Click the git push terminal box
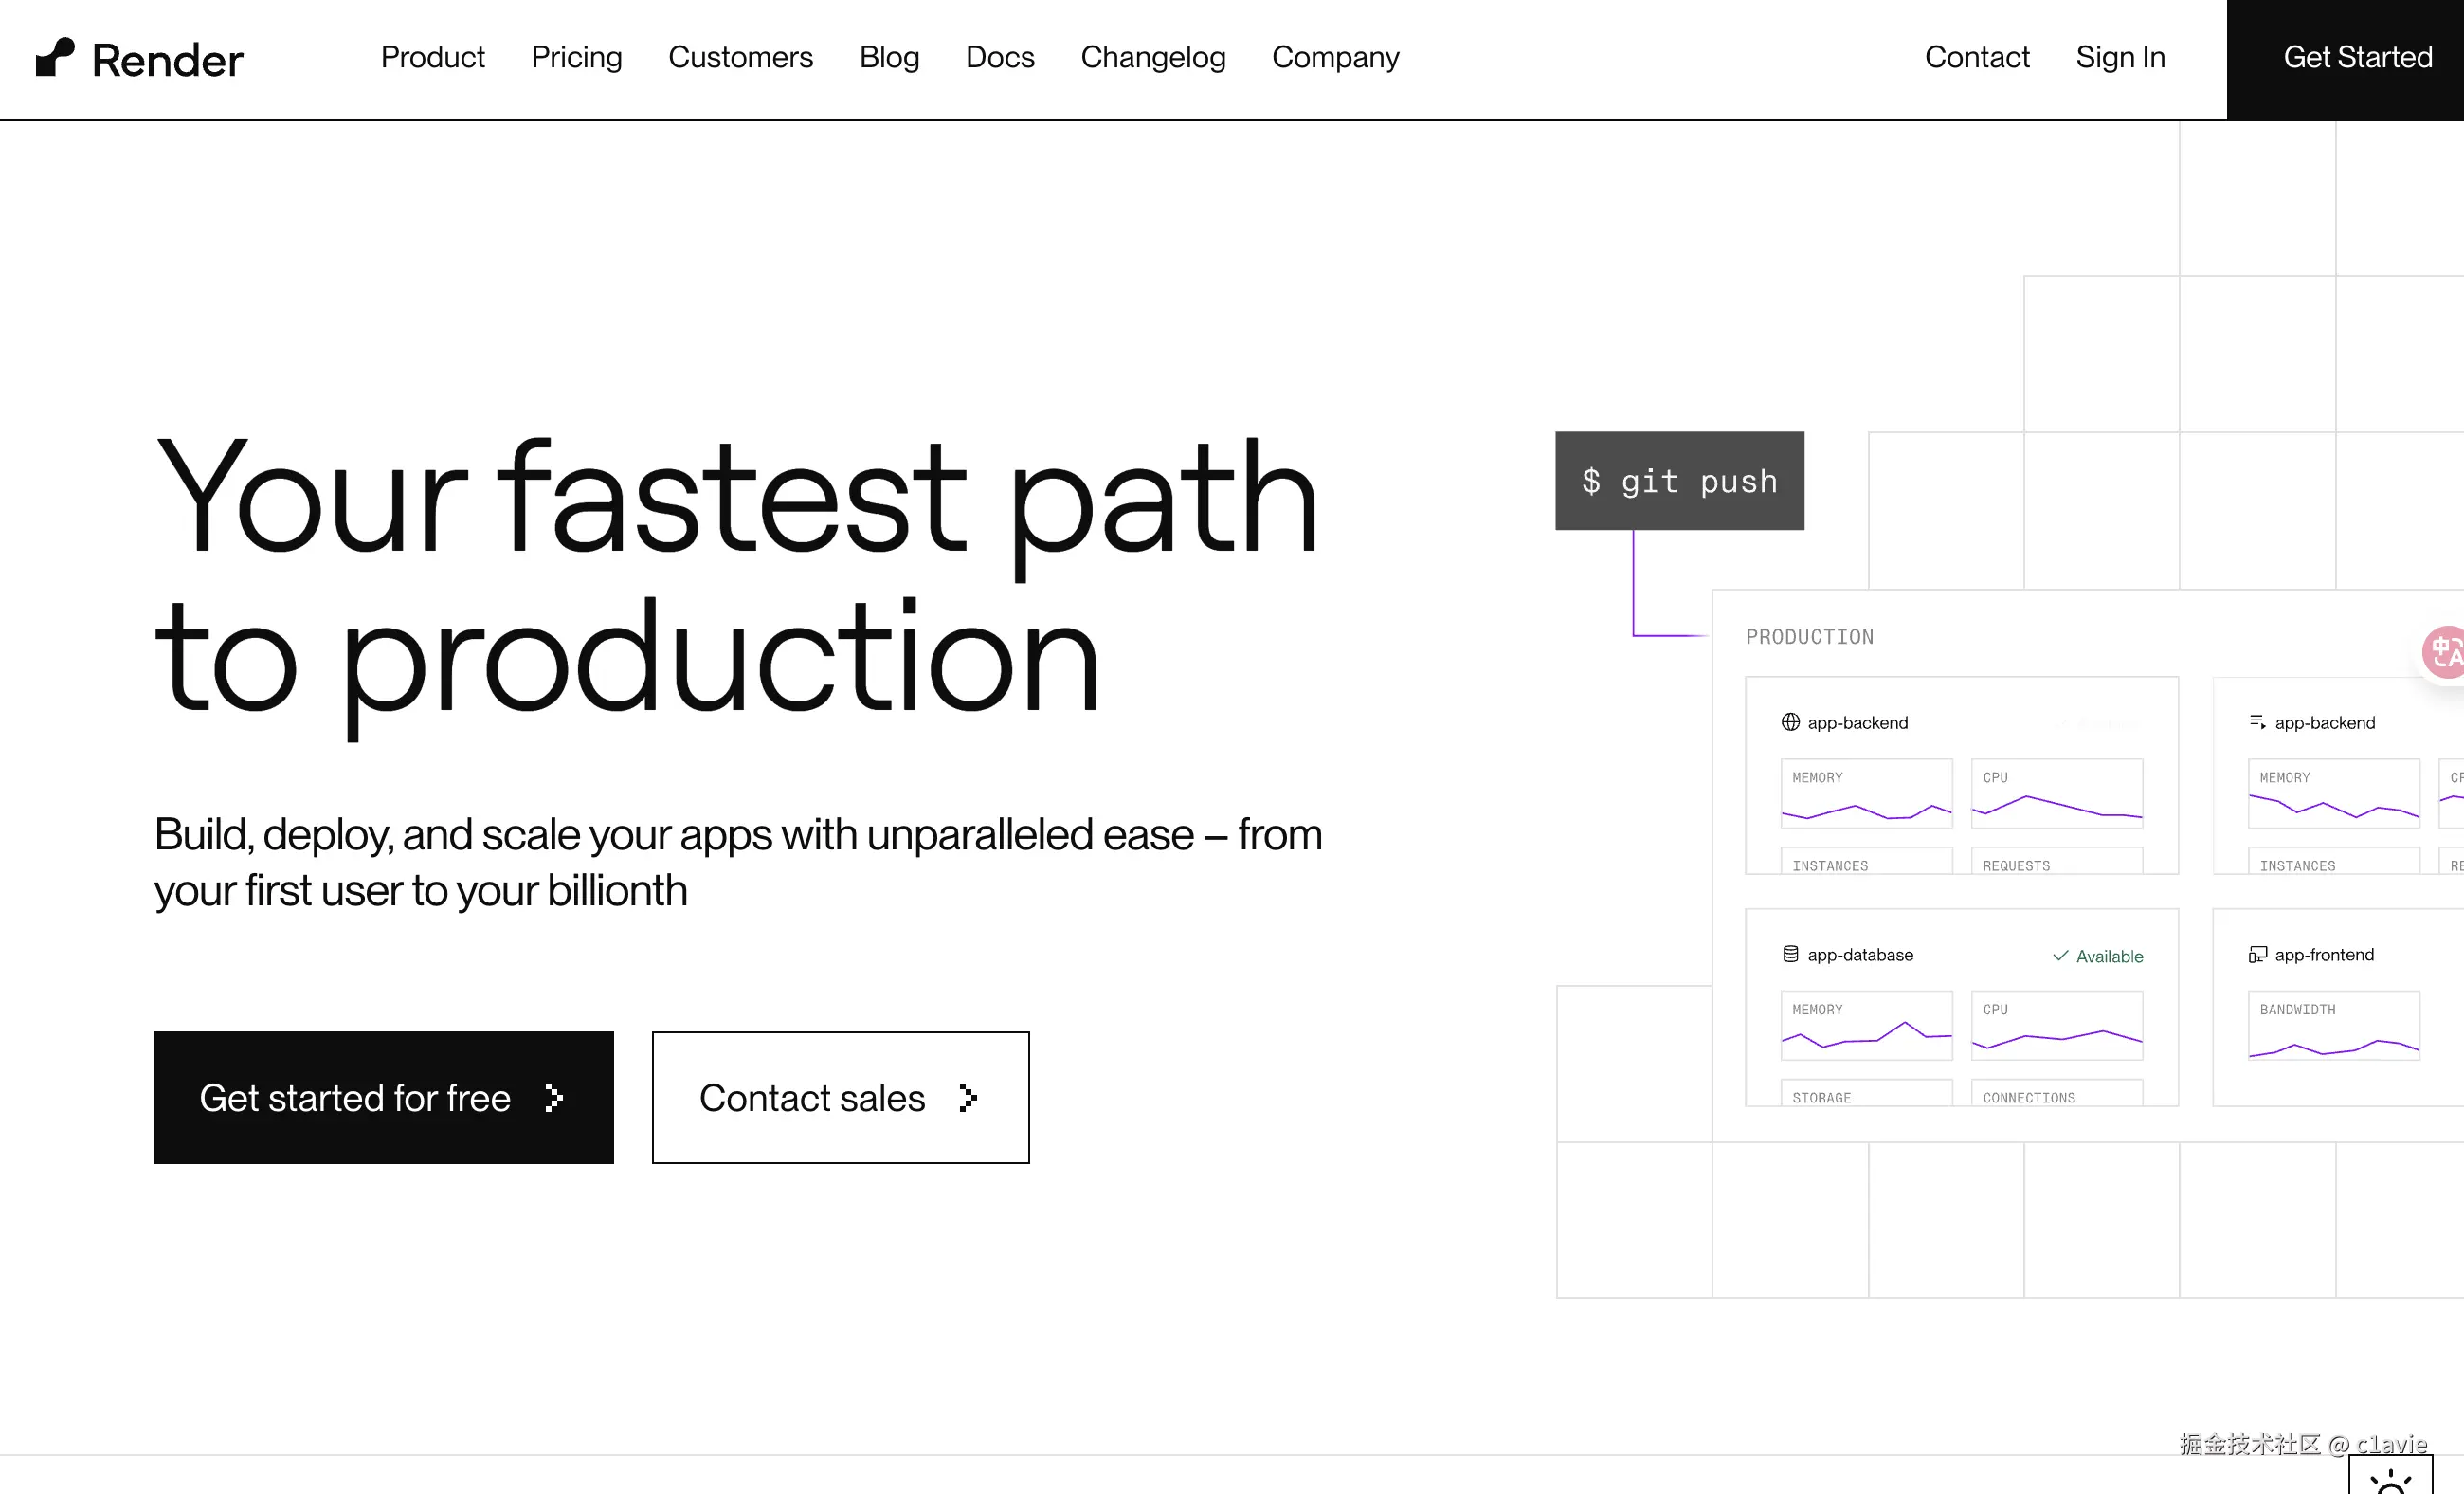2464x1494 pixels. (1679, 481)
